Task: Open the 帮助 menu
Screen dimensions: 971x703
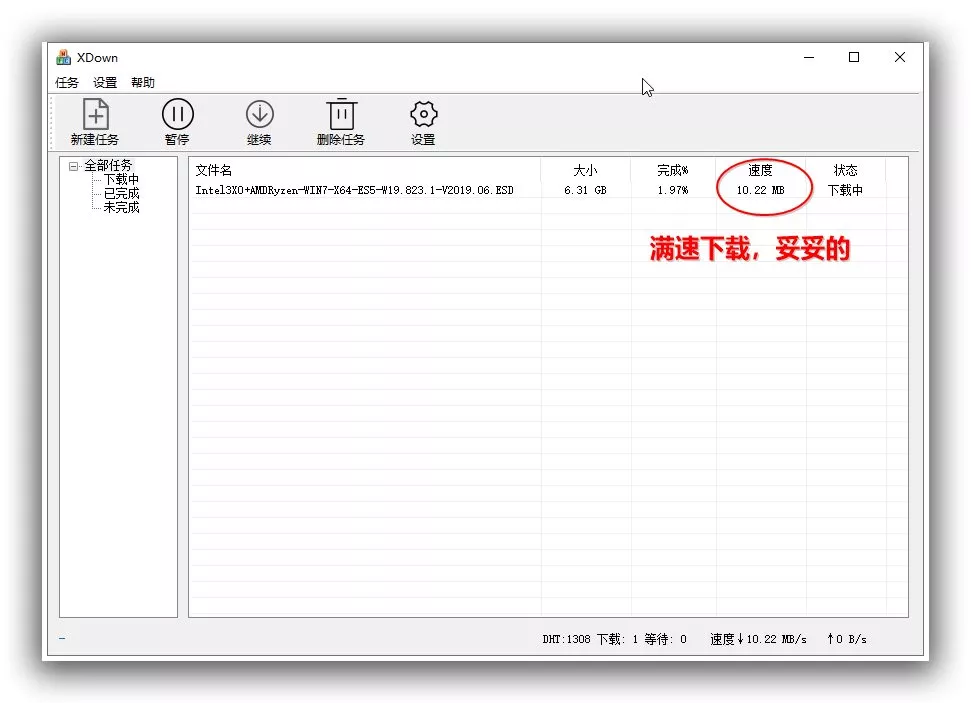Action: click(142, 82)
